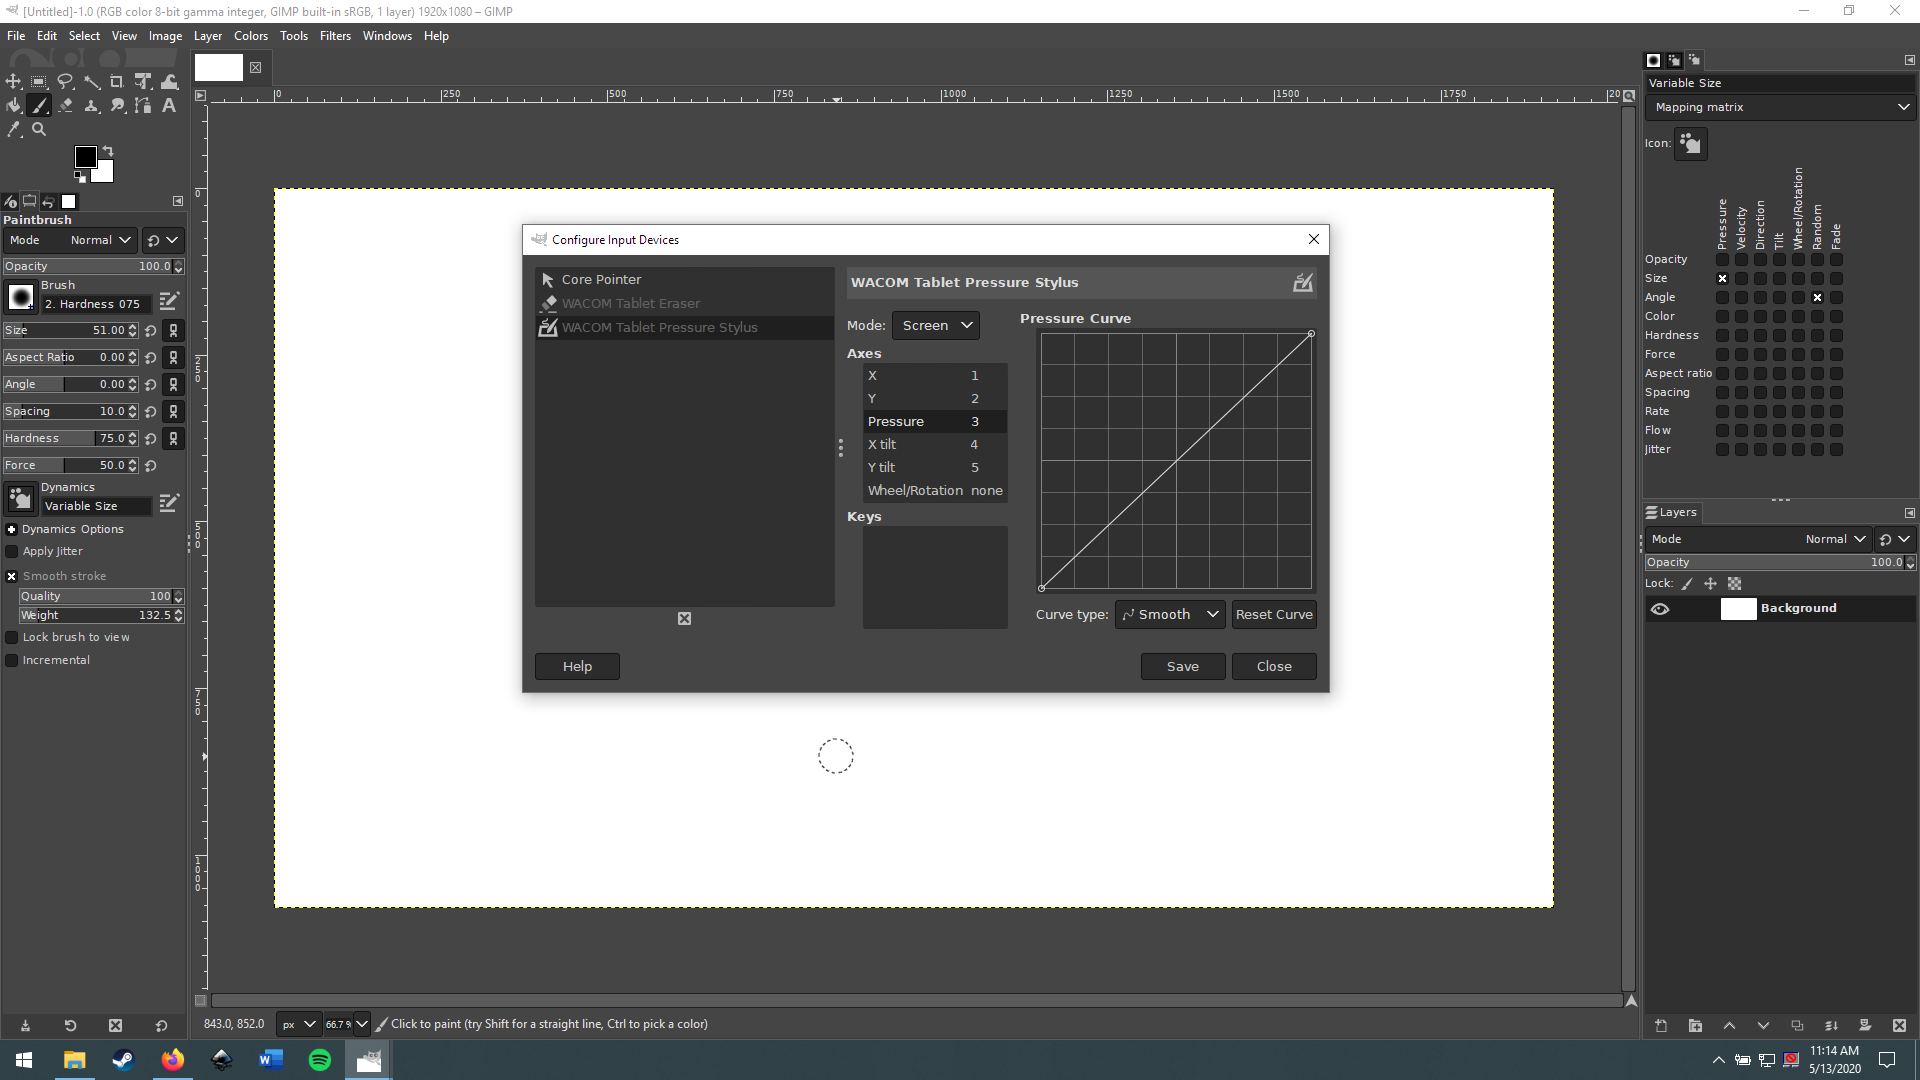Select the Pressure axis row

935,422
